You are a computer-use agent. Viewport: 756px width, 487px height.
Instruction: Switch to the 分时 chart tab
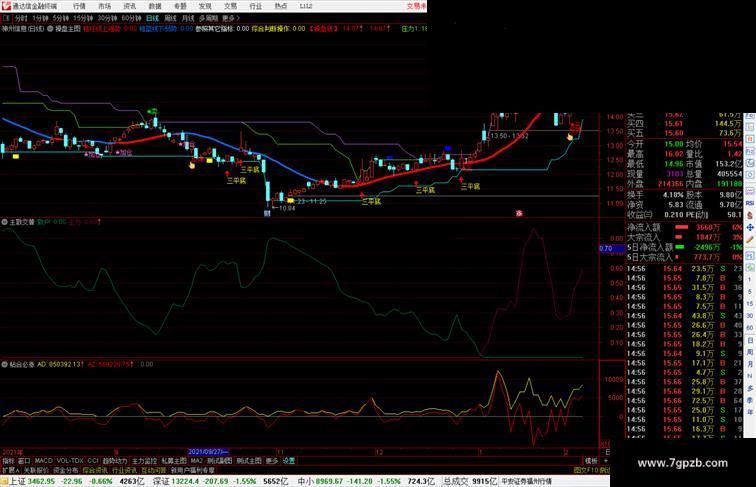tap(21, 18)
